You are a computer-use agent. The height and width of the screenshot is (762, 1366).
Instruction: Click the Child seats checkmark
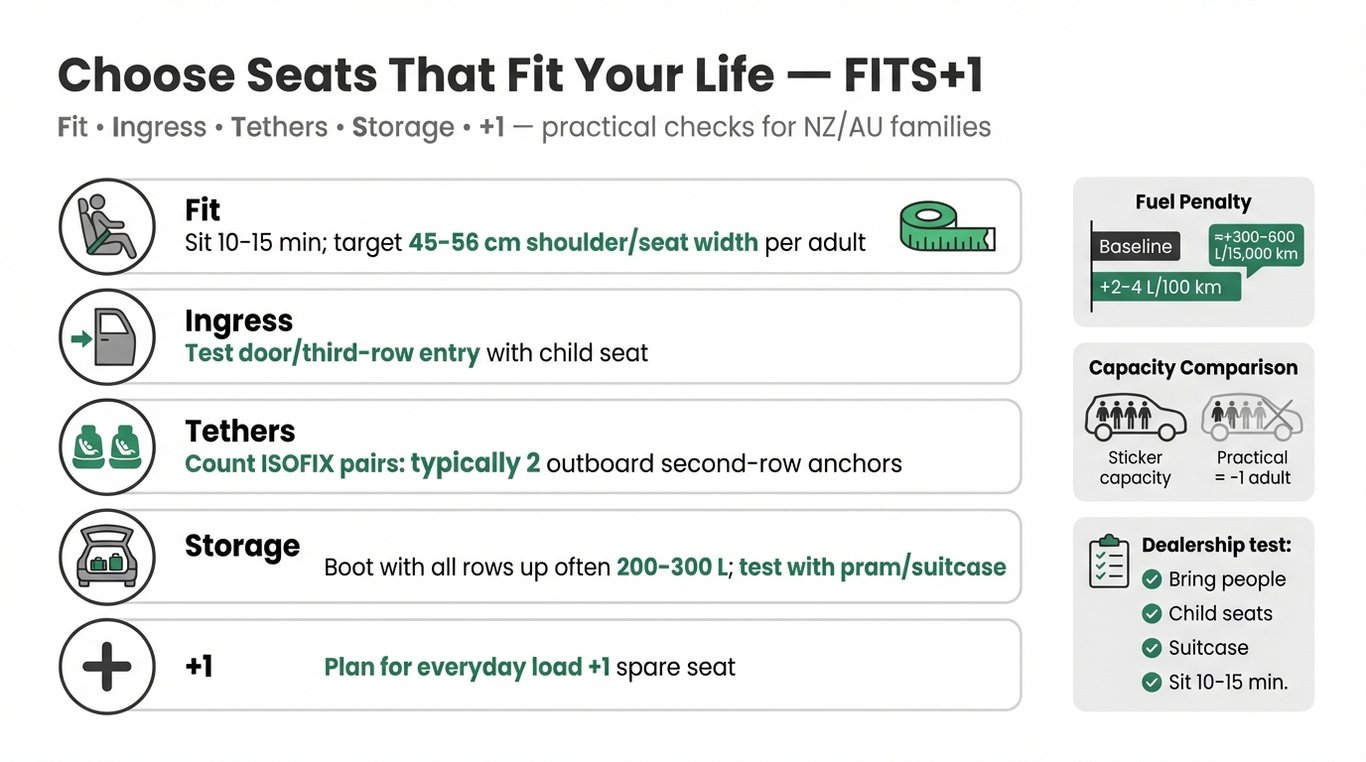tap(1152, 614)
